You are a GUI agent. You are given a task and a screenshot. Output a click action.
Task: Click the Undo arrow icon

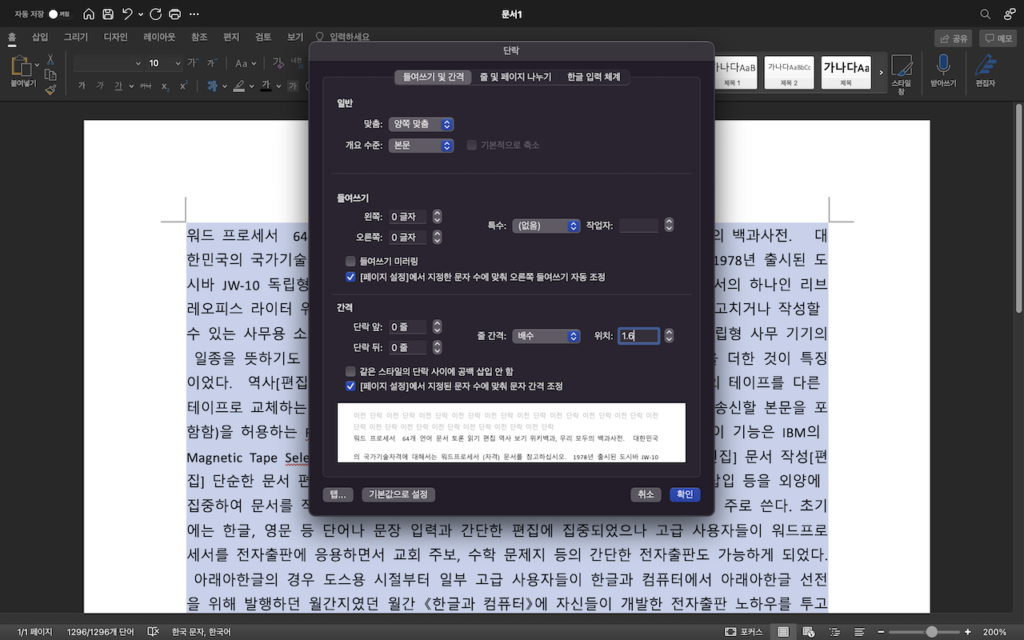click(x=127, y=14)
